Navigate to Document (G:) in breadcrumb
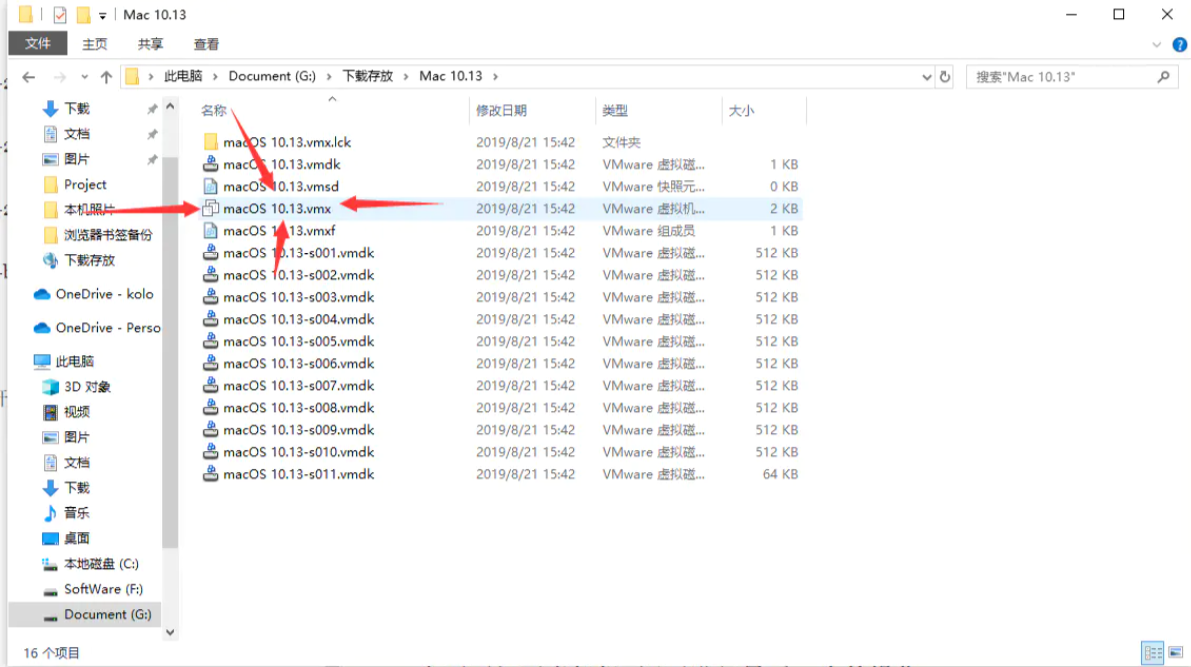The image size is (1191, 667). point(272,77)
